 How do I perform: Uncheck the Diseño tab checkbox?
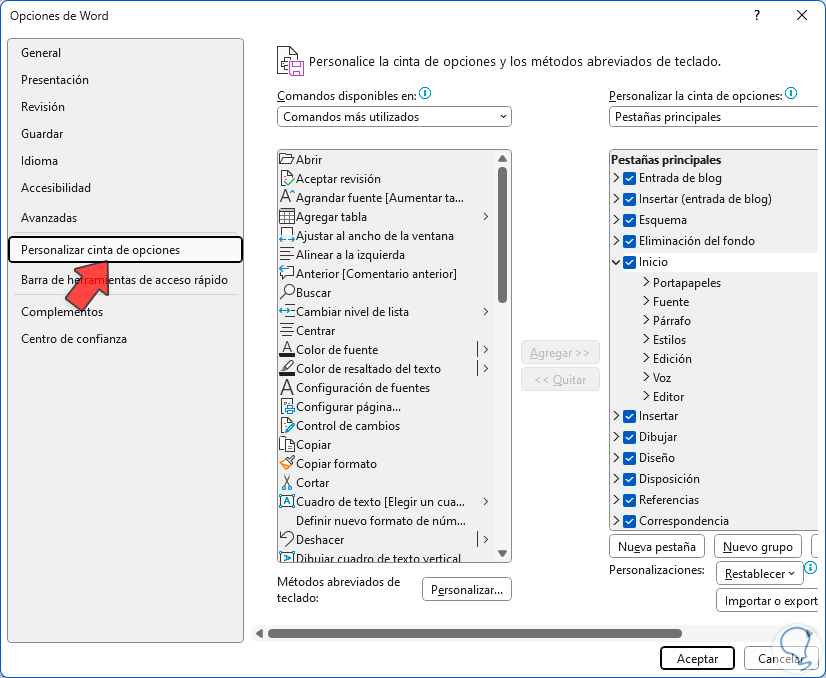click(629, 458)
